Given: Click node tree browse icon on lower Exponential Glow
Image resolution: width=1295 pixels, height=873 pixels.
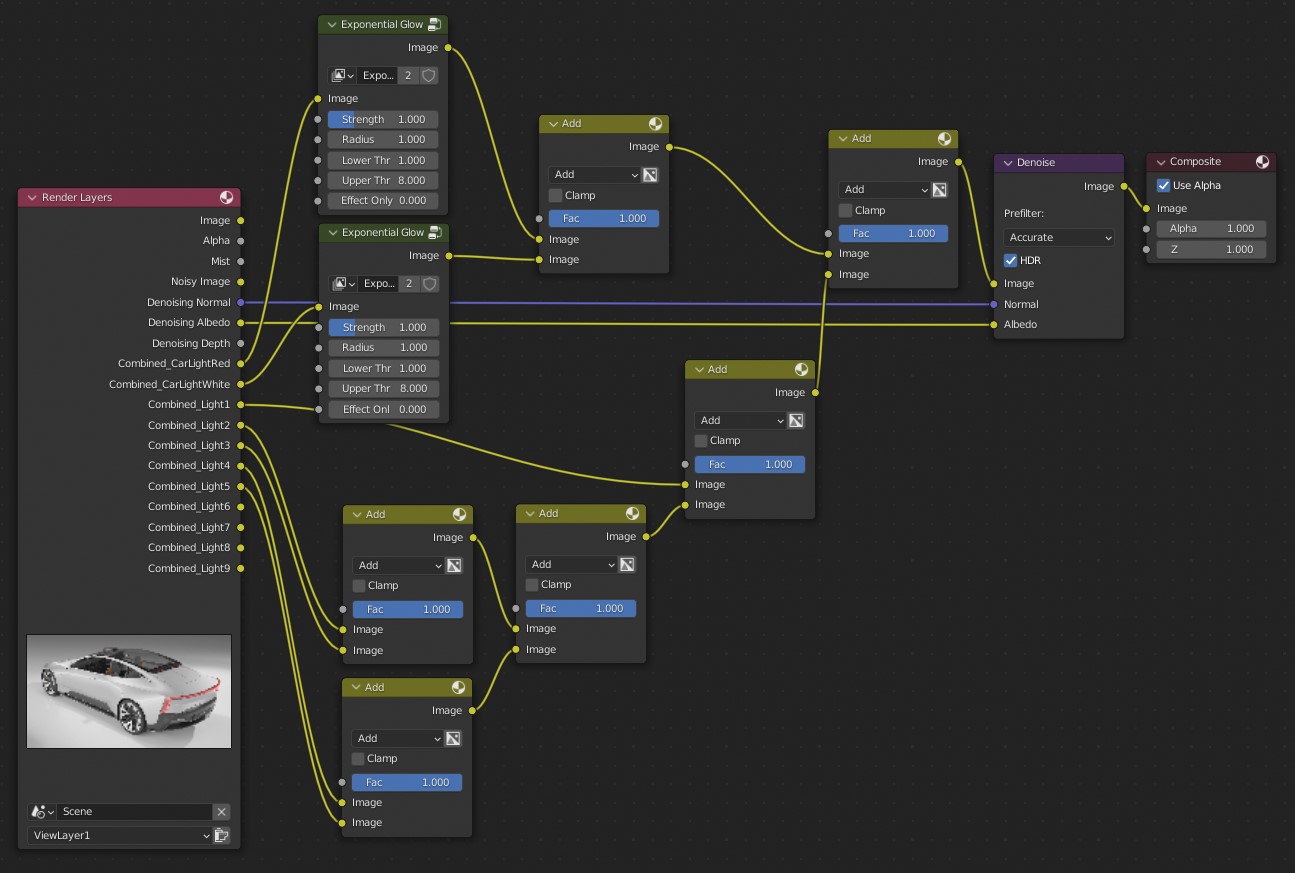Looking at the screenshot, I should (343, 283).
